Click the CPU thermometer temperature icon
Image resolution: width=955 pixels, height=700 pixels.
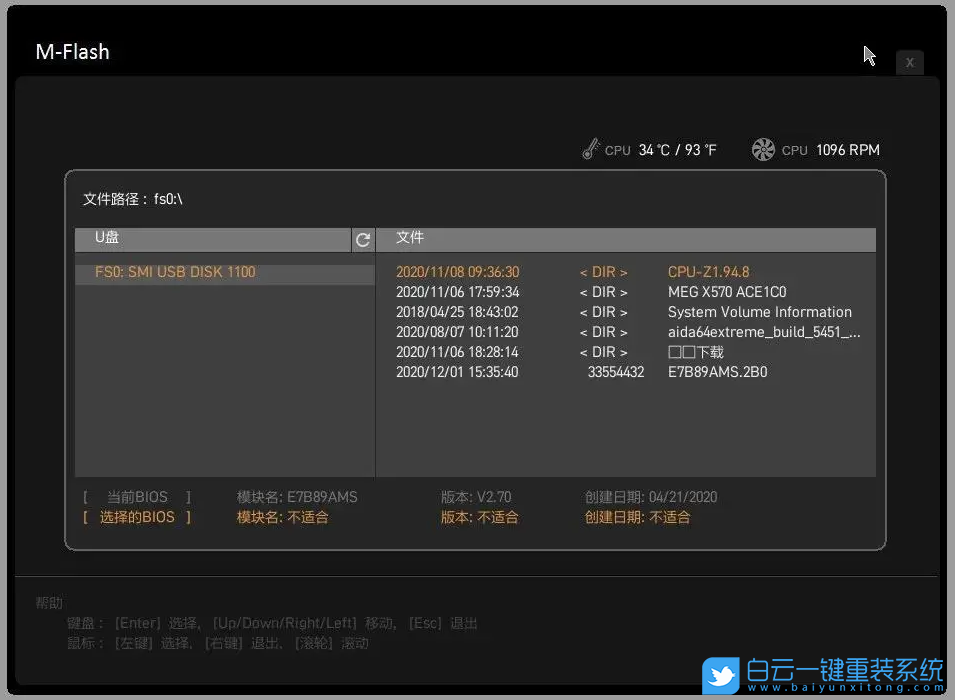(x=593, y=149)
